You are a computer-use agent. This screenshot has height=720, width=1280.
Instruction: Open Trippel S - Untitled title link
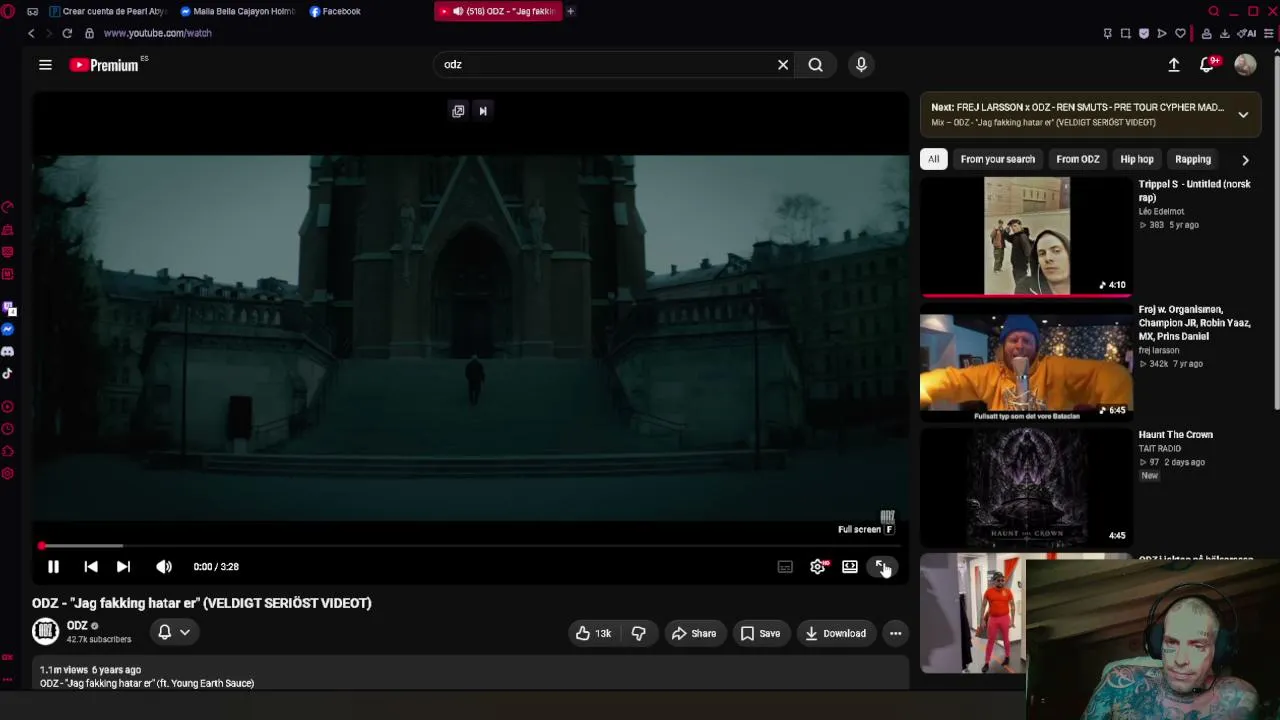click(1194, 191)
